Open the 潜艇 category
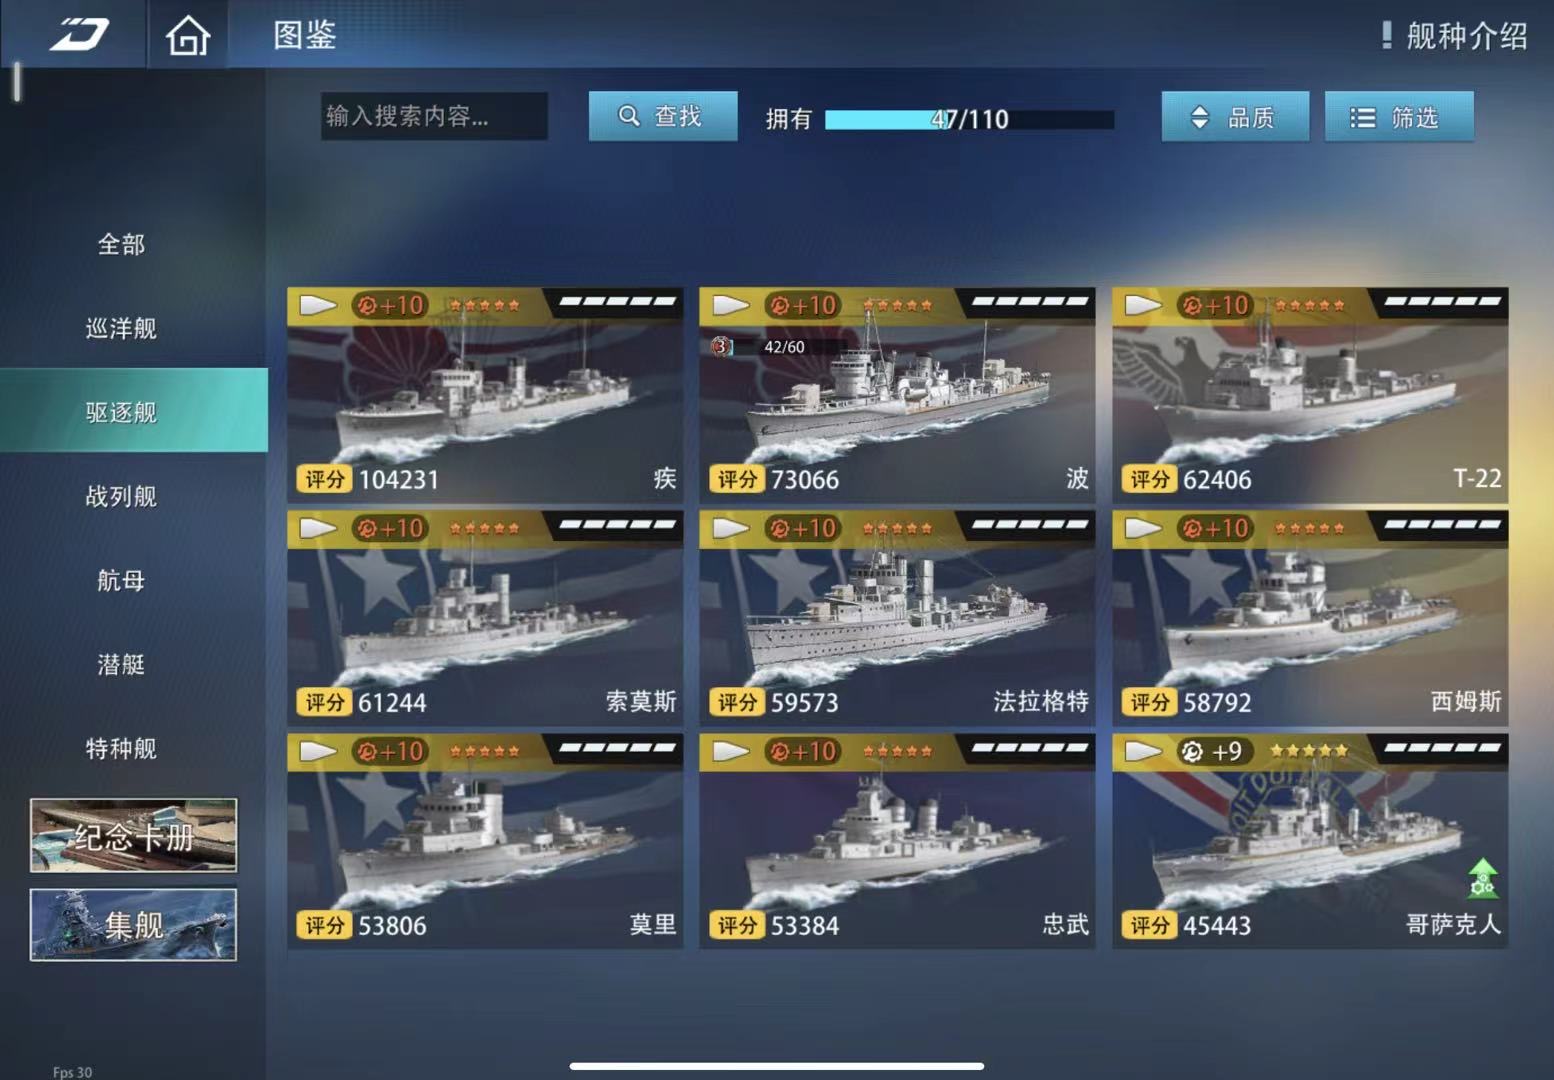The image size is (1554, 1080). (x=121, y=664)
